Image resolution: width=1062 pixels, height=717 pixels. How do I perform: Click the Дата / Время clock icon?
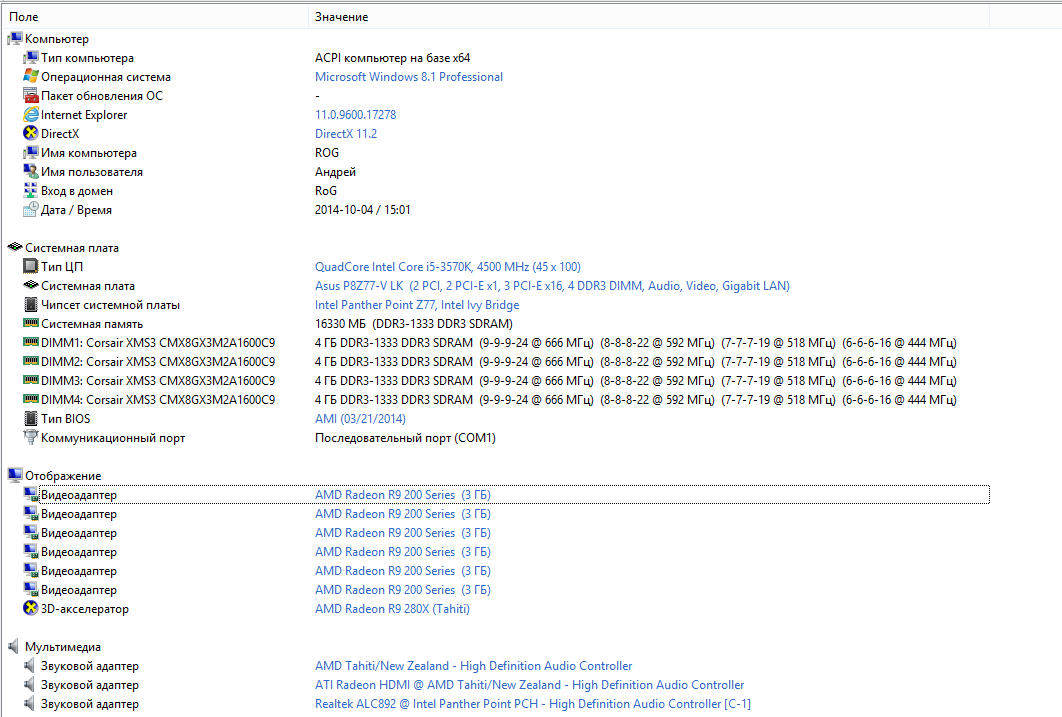click(x=30, y=209)
